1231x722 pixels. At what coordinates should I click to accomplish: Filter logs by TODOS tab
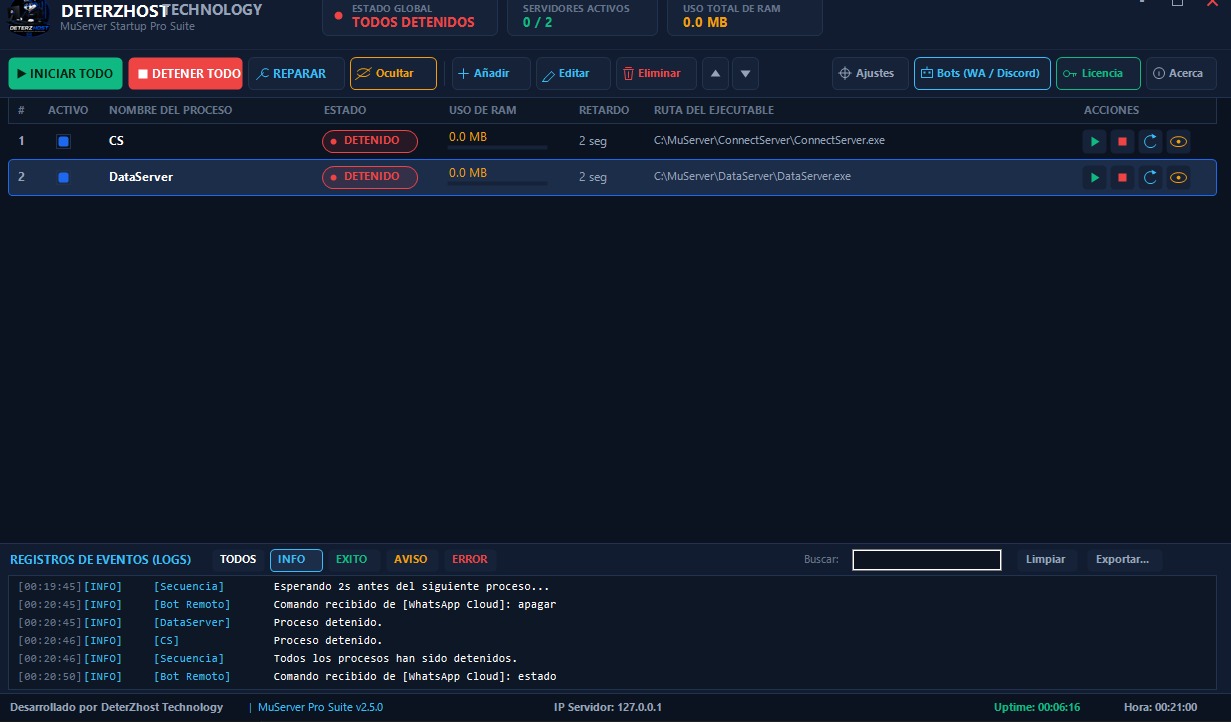tap(238, 560)
